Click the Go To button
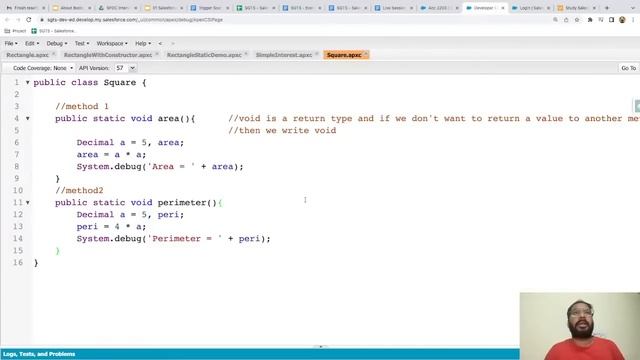Viewport: 640px width, 360px height. (628, 68)
